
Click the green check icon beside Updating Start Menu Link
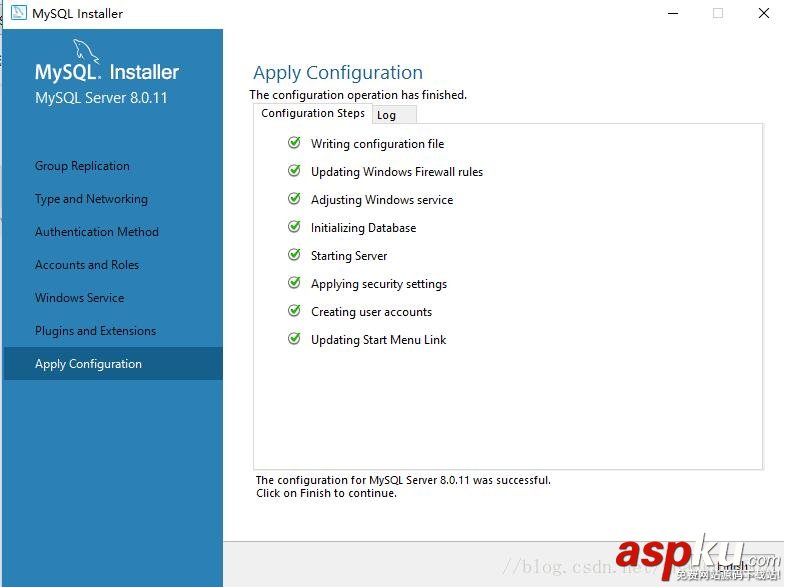294,339
